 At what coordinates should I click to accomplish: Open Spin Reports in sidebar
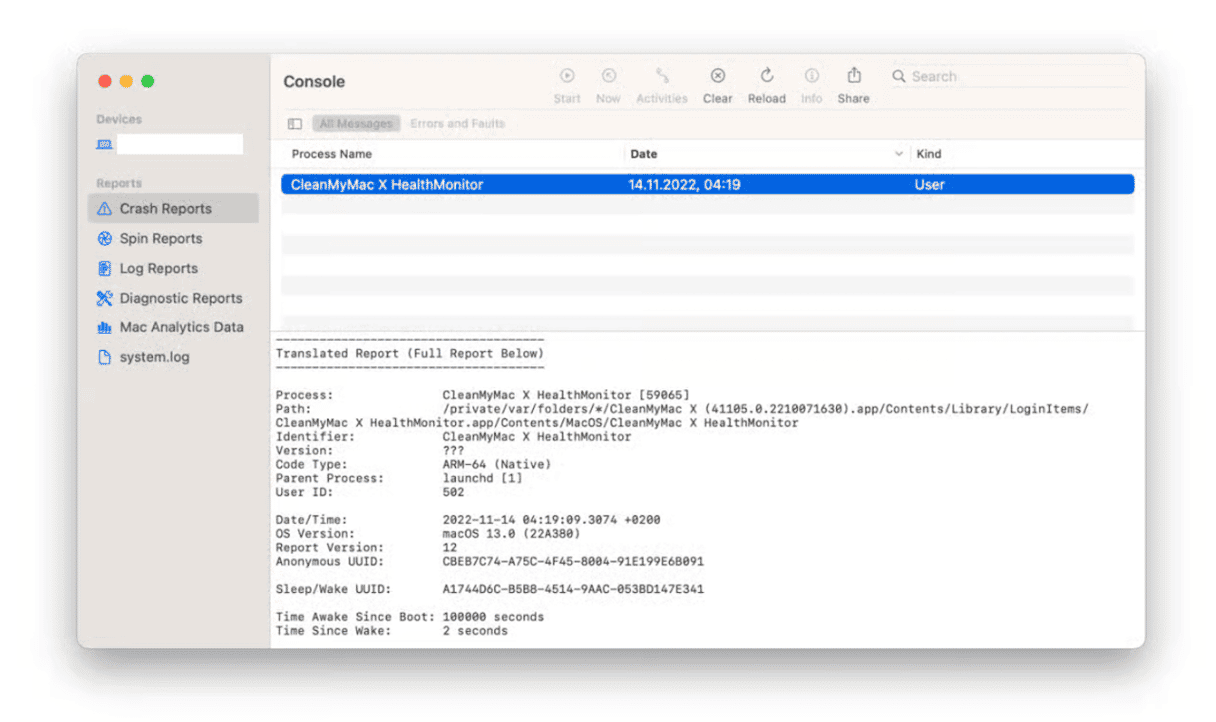click(x=160, y=239)
